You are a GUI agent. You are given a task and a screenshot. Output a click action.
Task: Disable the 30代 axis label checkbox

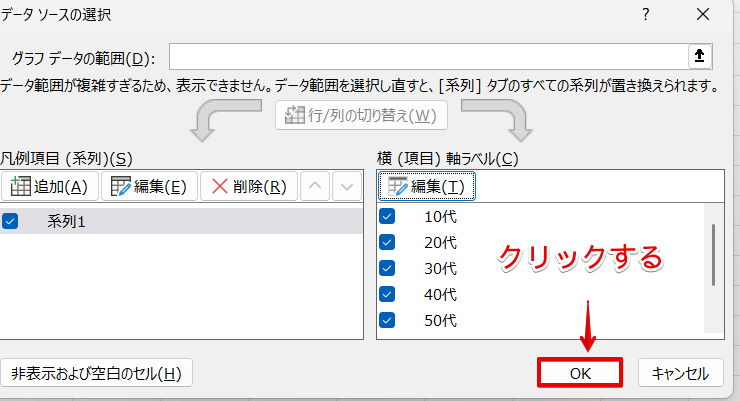click(x=388, y=268)
